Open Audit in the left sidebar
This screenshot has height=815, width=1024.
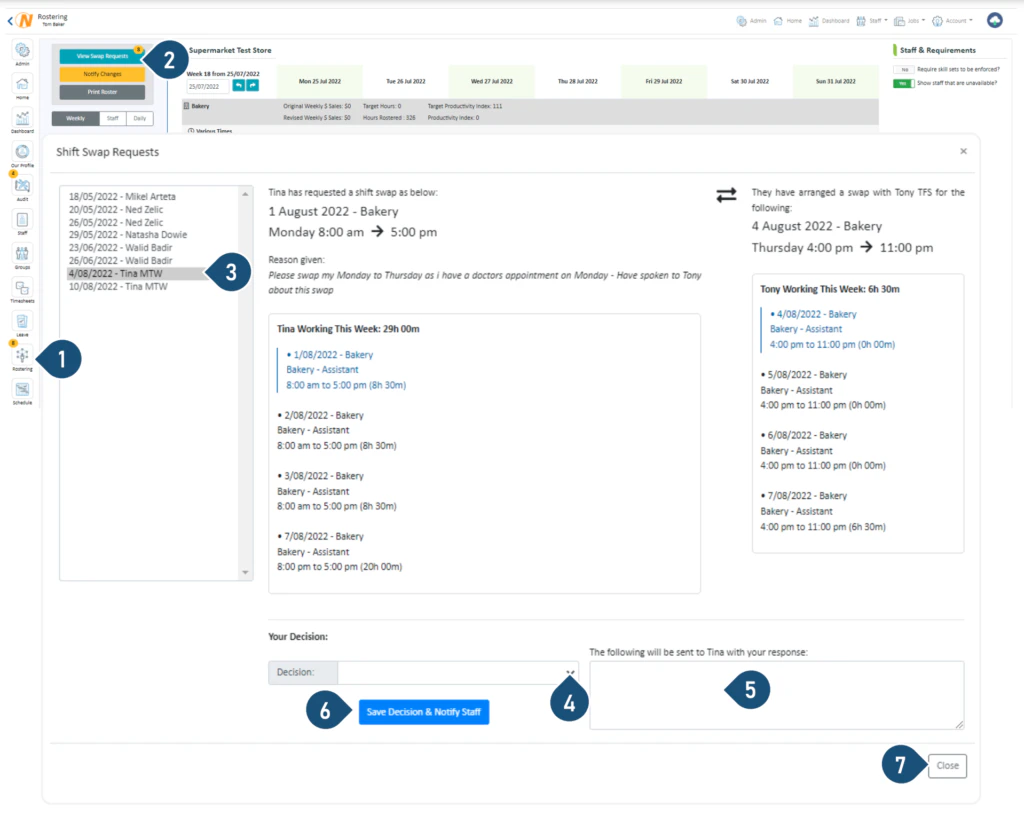point(22,189)
